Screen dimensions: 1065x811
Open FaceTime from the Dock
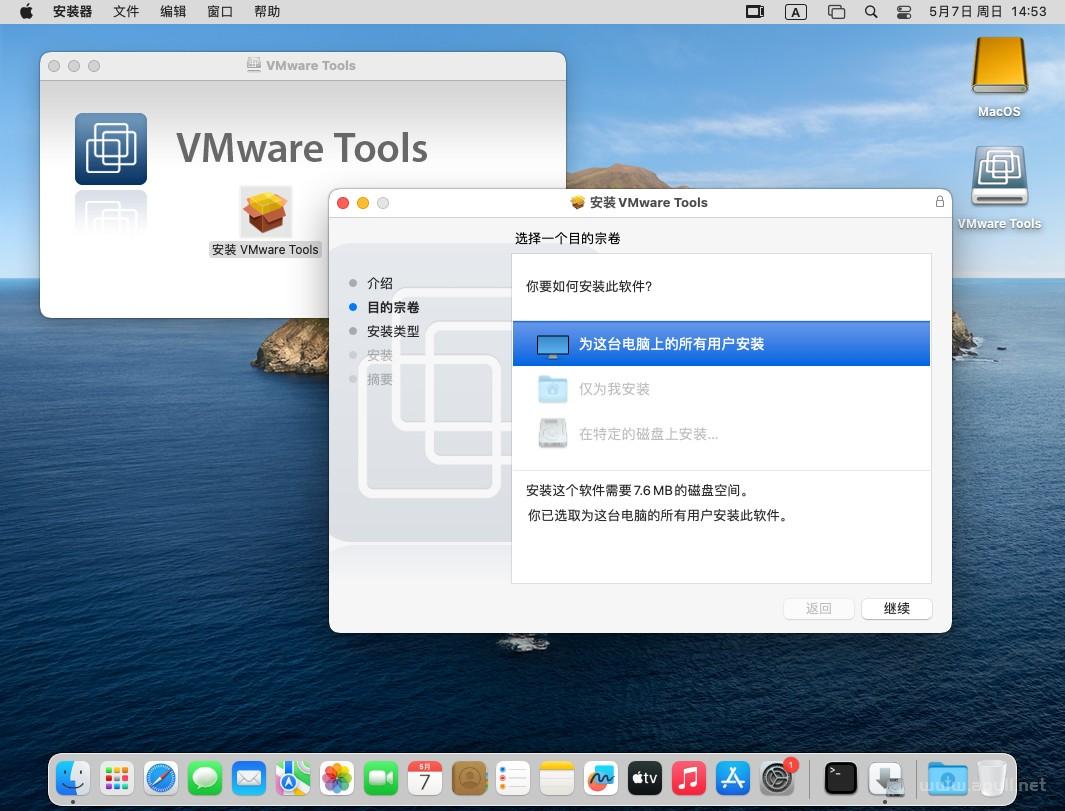(x=381, y=778)
